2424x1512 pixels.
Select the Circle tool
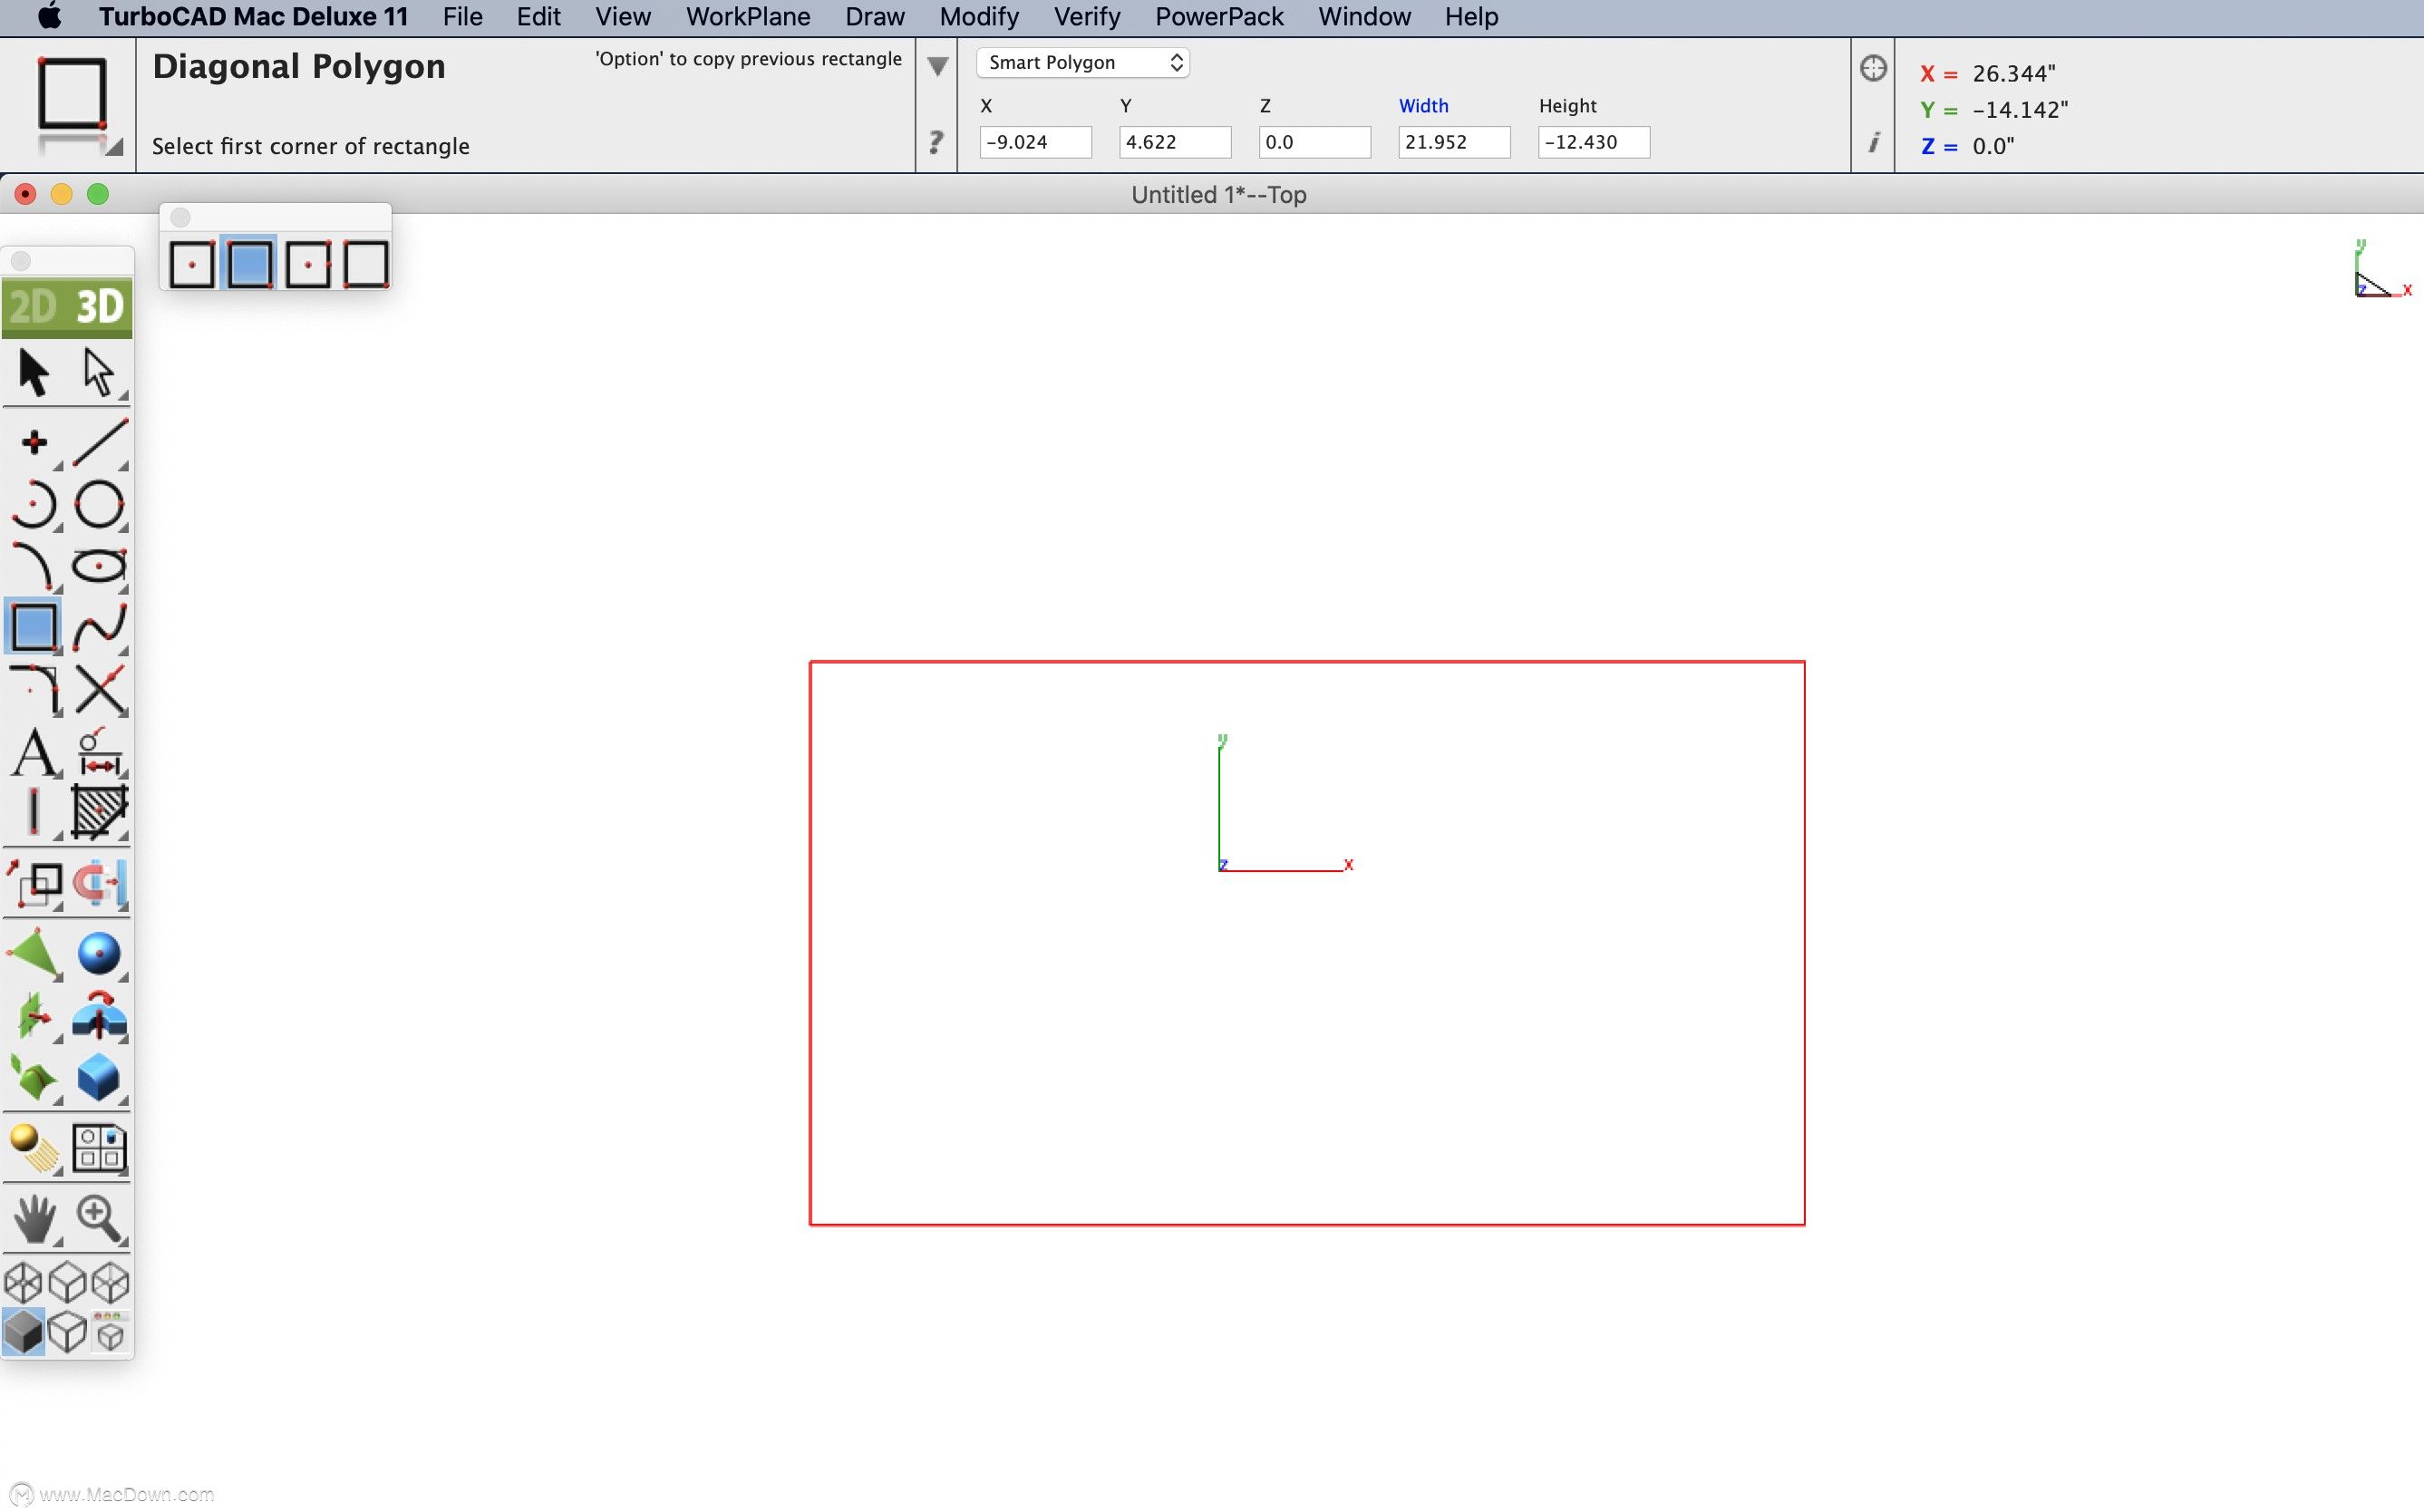point(99,504)
